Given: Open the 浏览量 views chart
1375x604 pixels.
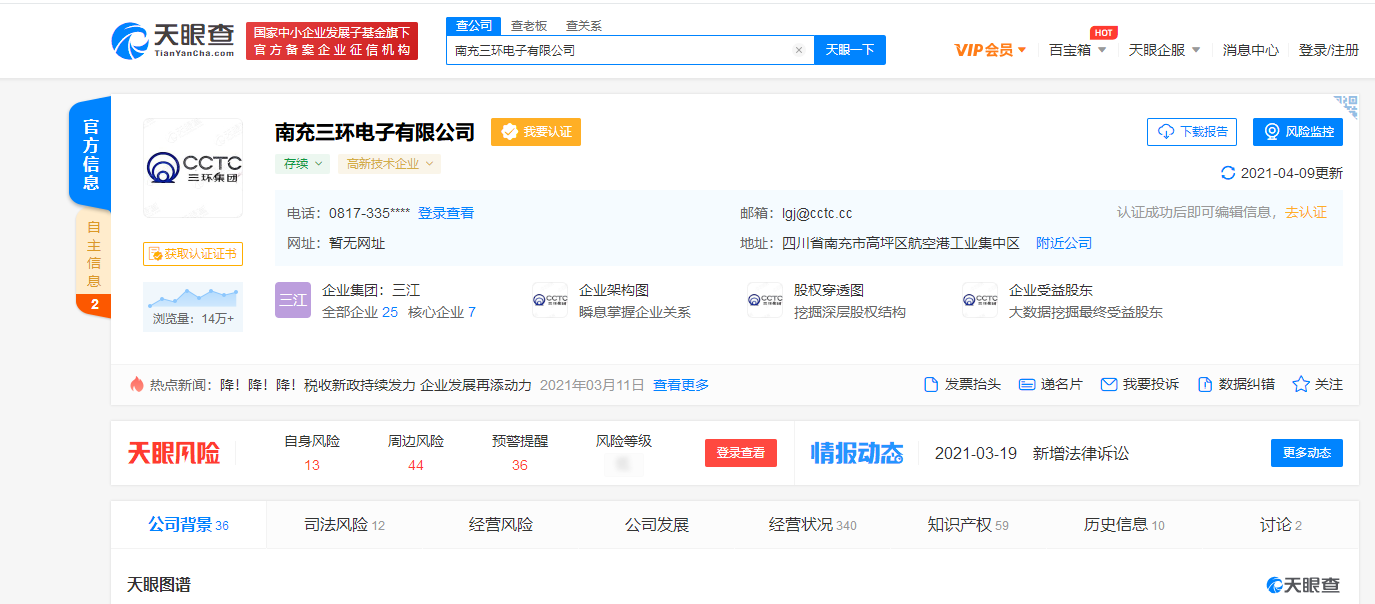Looking at the screenshot, I should coord(193,307).
